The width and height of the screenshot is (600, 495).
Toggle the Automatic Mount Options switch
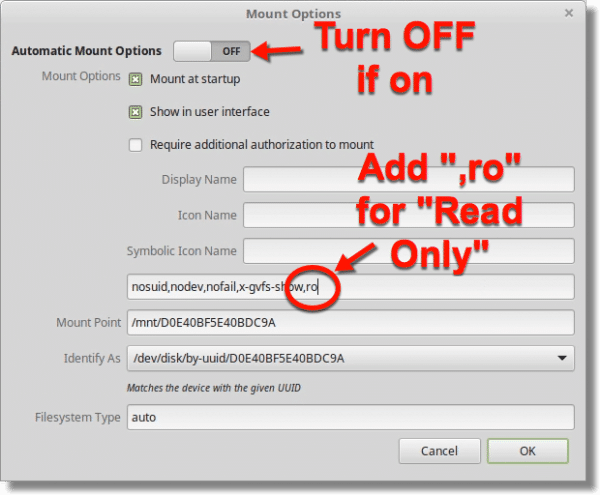(212, 51)
